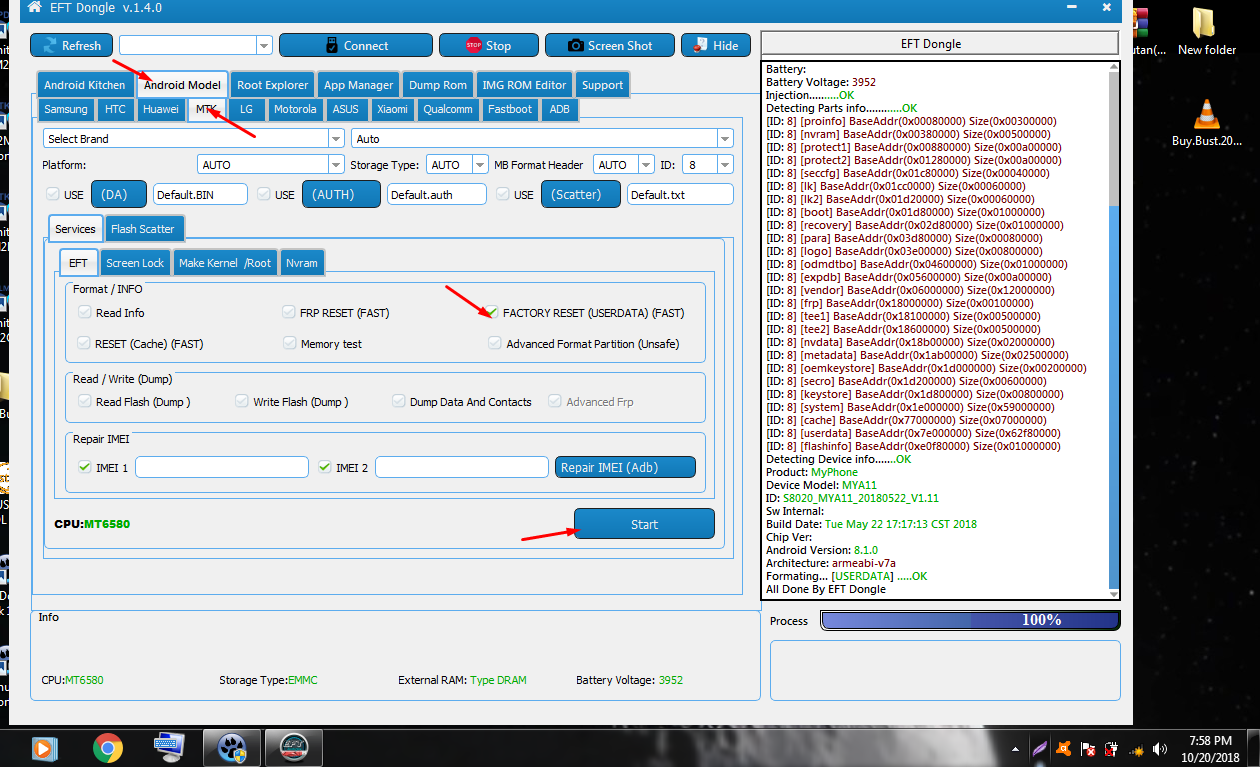Open the IMG ROM Editor tab
The height and width of the screenshot is (767, 1260).
(524, 85)
